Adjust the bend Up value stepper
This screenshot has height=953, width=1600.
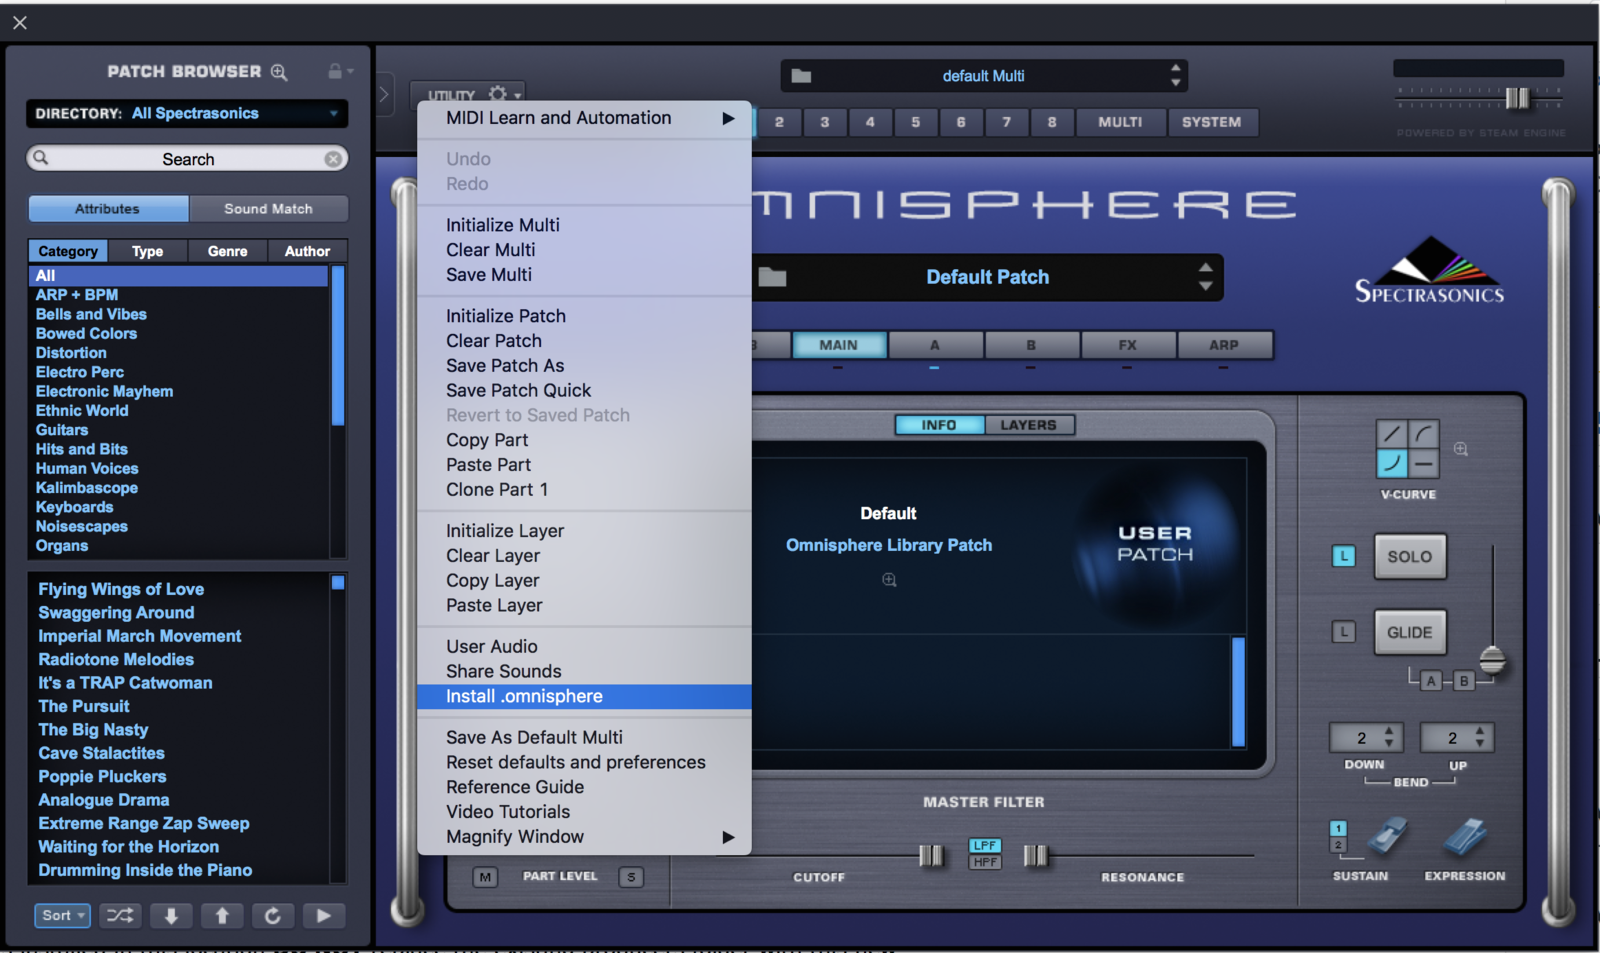(1480, 737)
